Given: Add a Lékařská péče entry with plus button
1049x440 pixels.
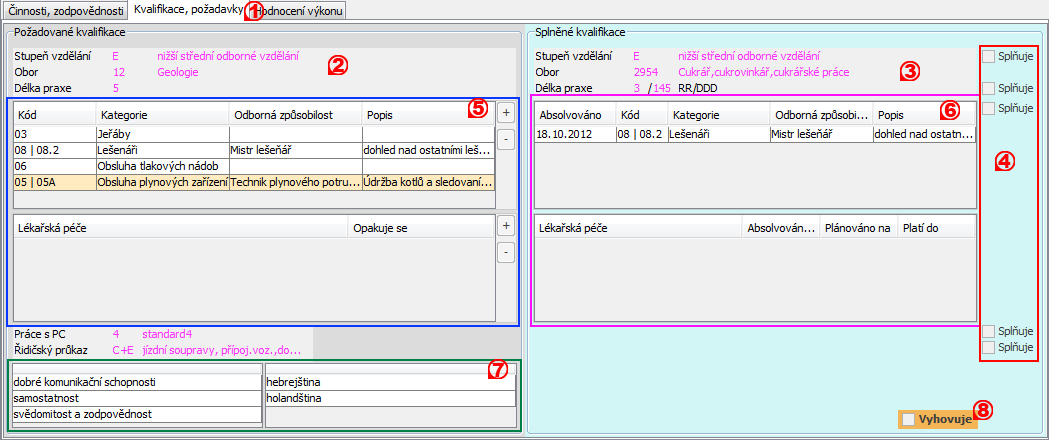Looking at the screenshot, I should (x=505, y=226).
